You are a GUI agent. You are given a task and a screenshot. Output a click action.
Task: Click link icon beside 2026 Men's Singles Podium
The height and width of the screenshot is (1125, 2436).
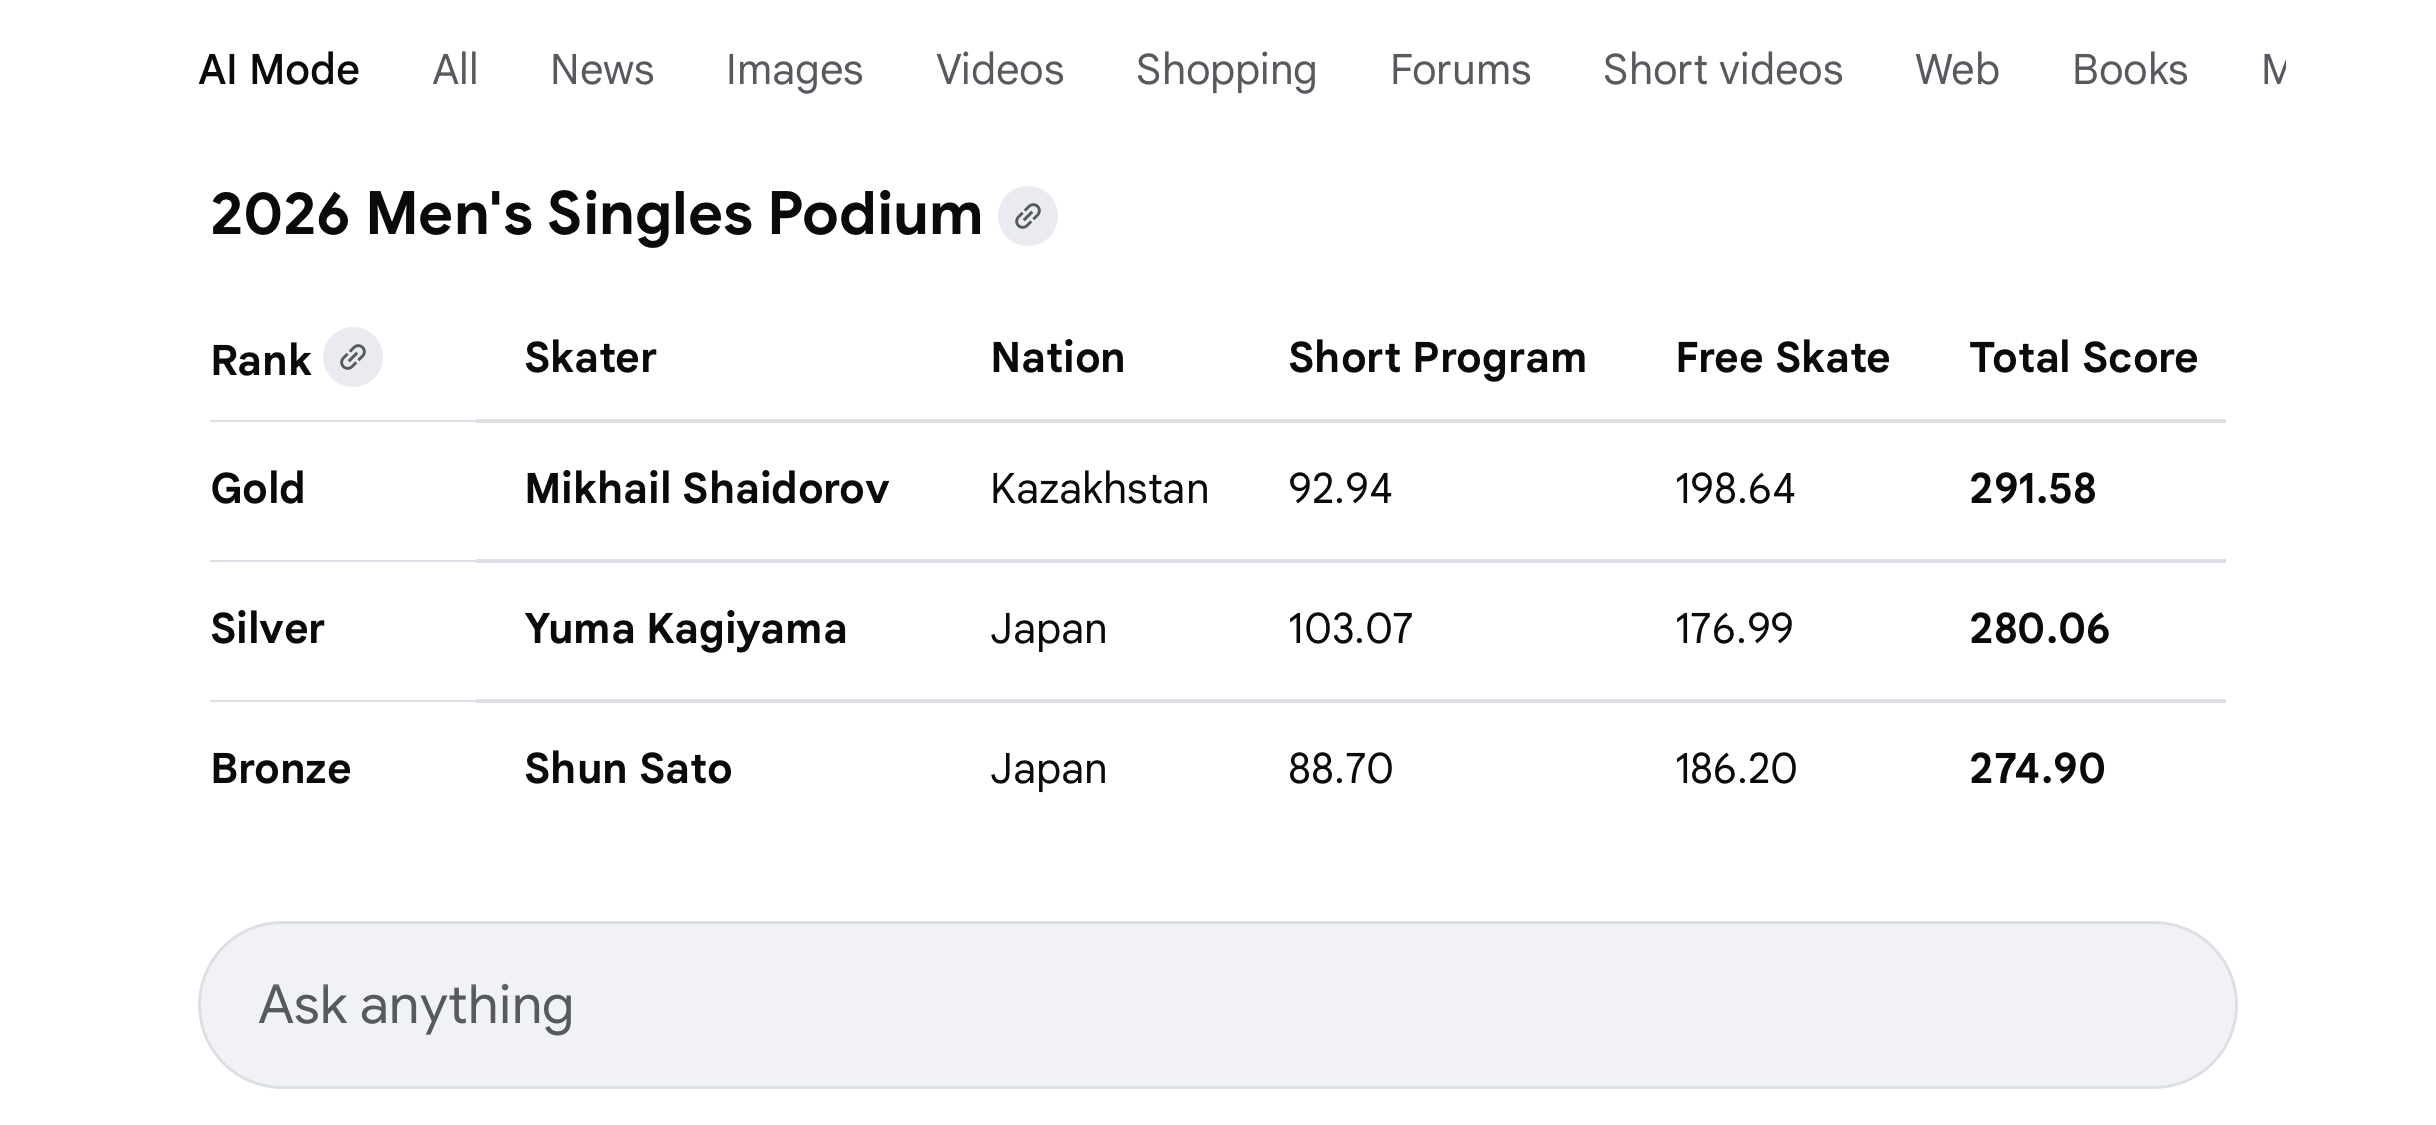pos(1027,216)
